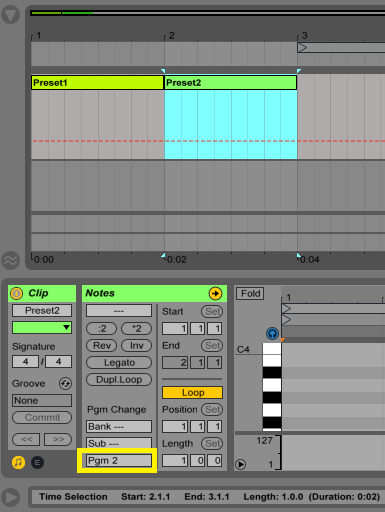Screen dimensions: 385x512
Task: Toggle the MIDI editor headphone preview
Action: tap(272, 333)
